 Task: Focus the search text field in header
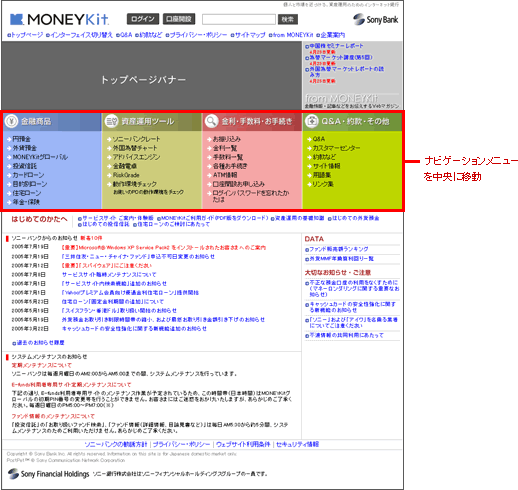click(239, 19)
